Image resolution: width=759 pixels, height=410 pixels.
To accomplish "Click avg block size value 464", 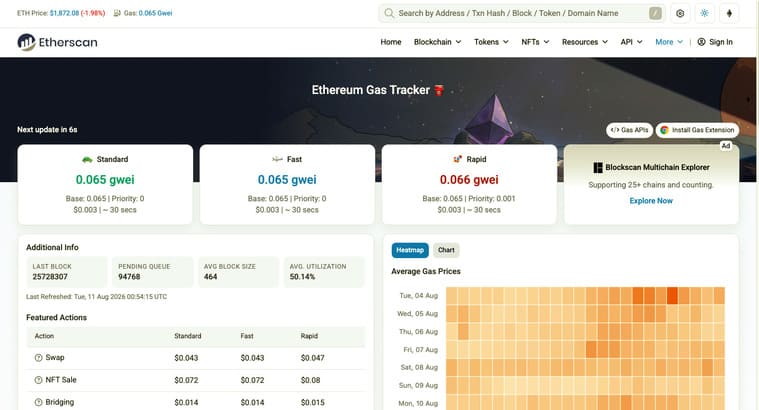I will (x=211, y=277).
